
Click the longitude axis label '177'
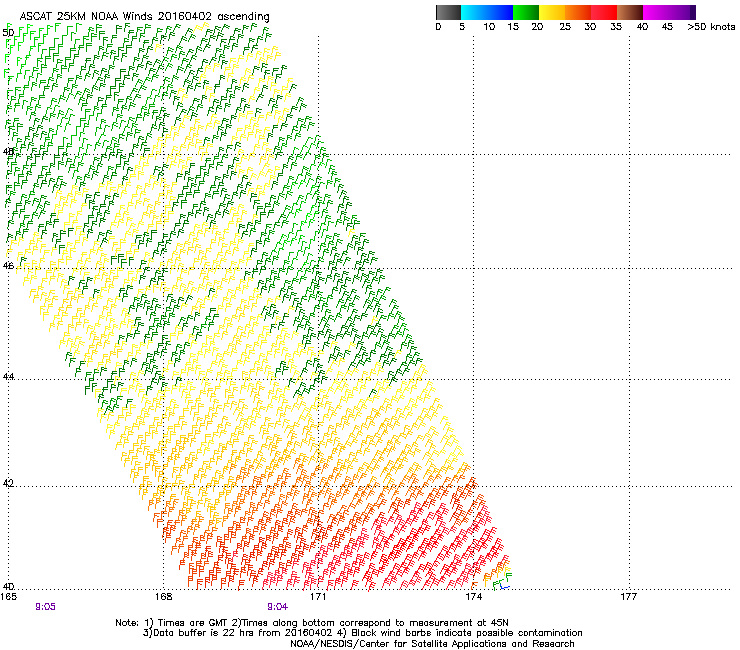629,597
